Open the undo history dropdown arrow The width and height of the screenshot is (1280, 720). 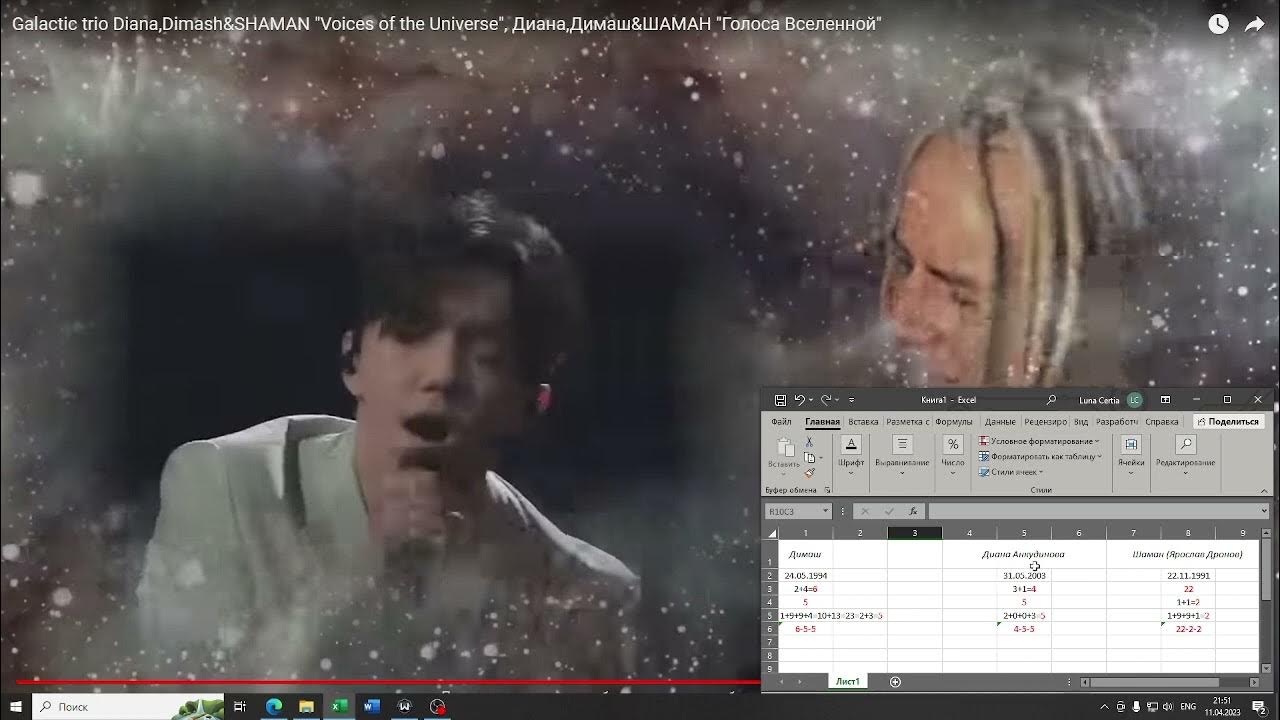click(810, 400)
